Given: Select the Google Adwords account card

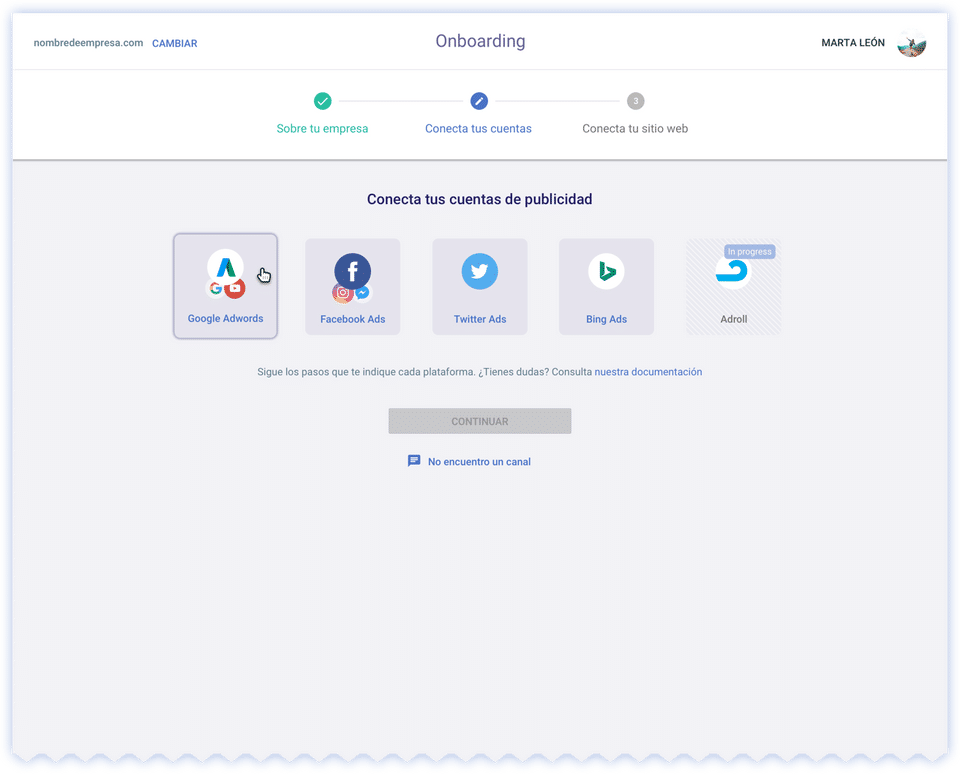Looking at the screenshot, I should point(225,286).
